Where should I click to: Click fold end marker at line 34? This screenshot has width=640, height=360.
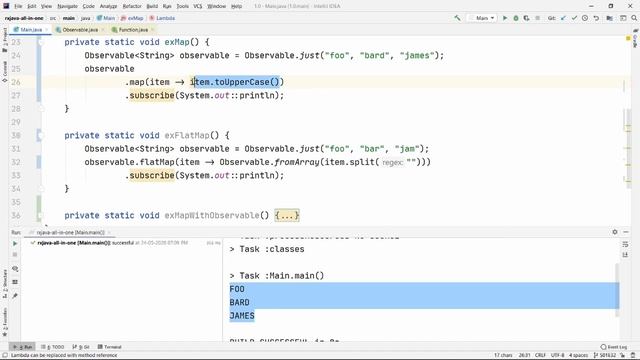click(x=41, y=189)
